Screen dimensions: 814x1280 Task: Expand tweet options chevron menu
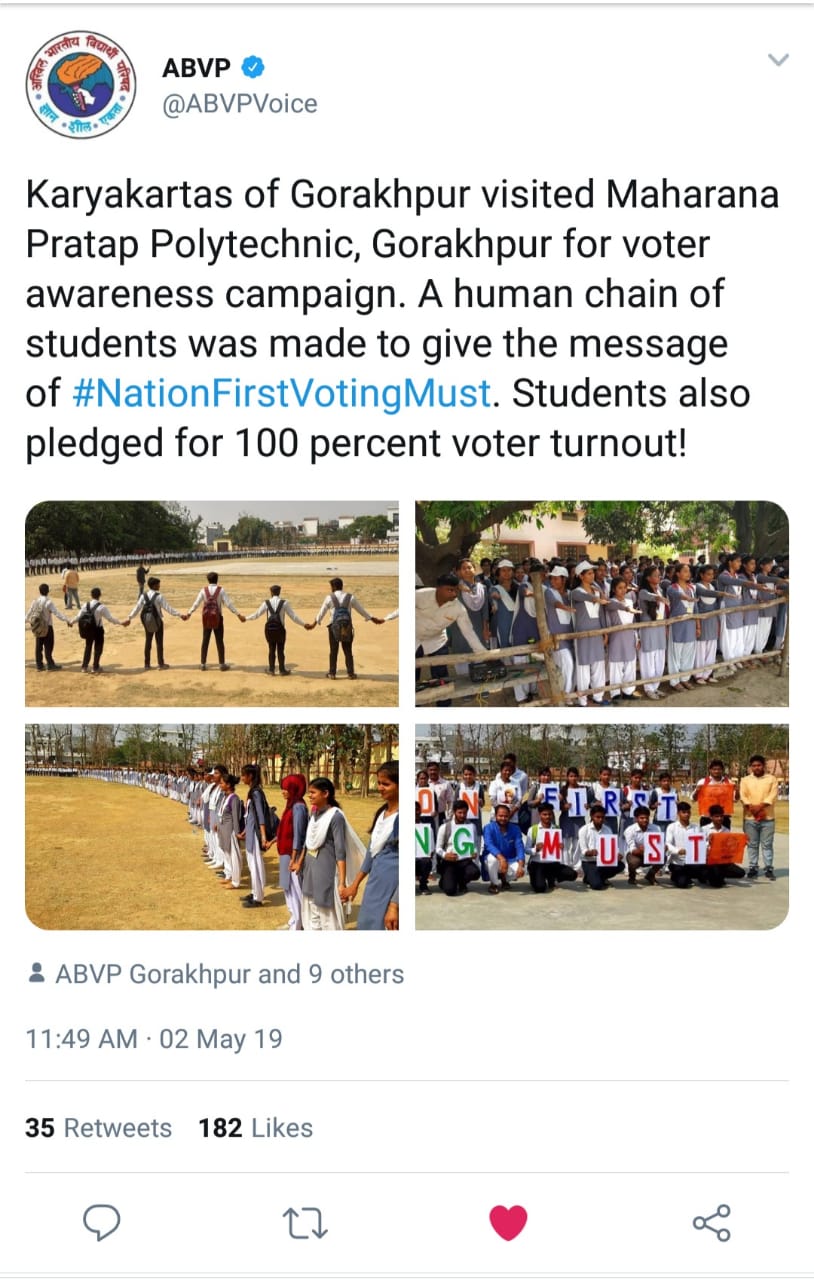(x=778, y=60)
